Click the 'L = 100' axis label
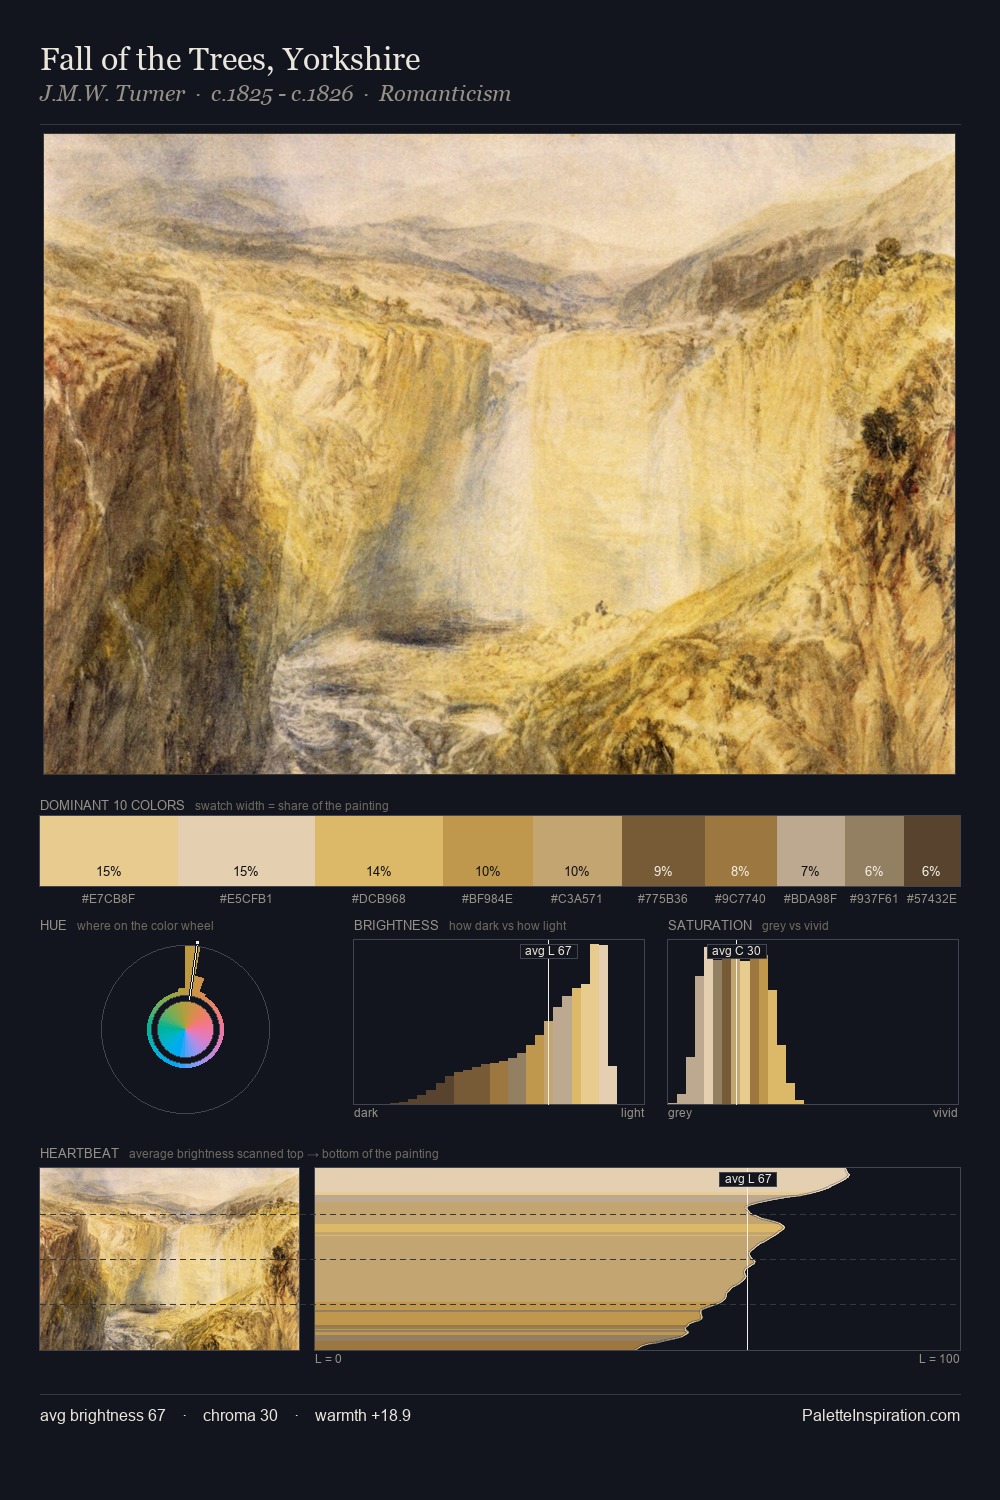1000x1500 pixels. [939, 1359]
